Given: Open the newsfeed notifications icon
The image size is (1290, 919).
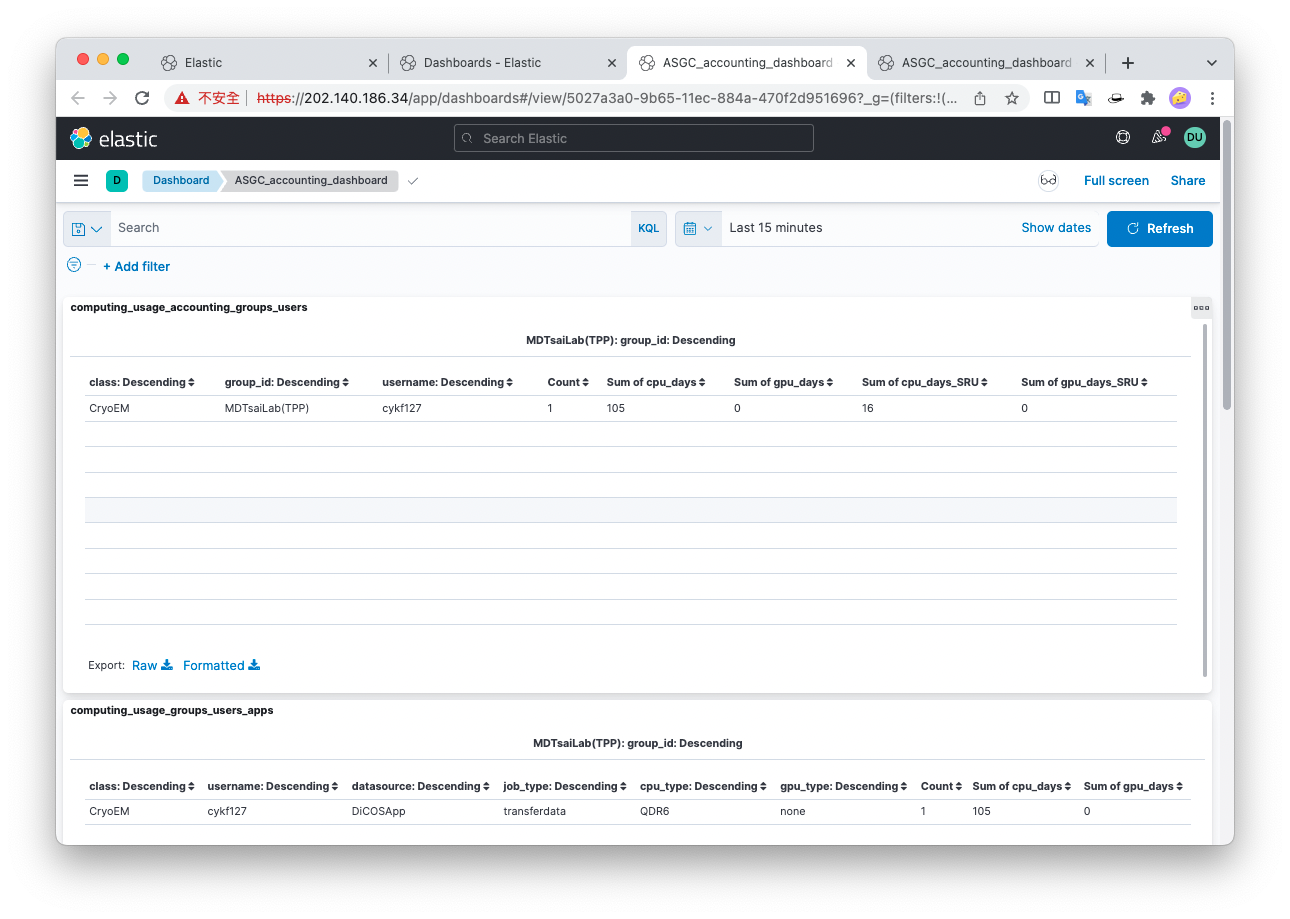Looking at the screenshot, I should coord(1159,138).
